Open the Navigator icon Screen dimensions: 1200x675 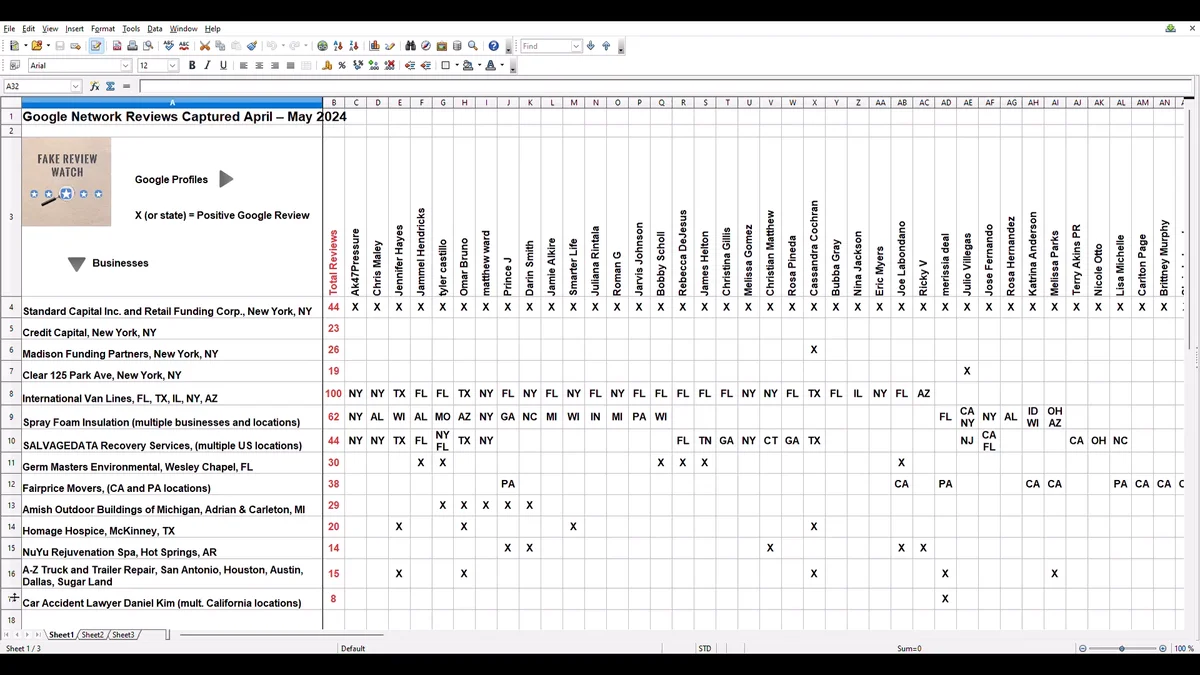pos(424,46)
